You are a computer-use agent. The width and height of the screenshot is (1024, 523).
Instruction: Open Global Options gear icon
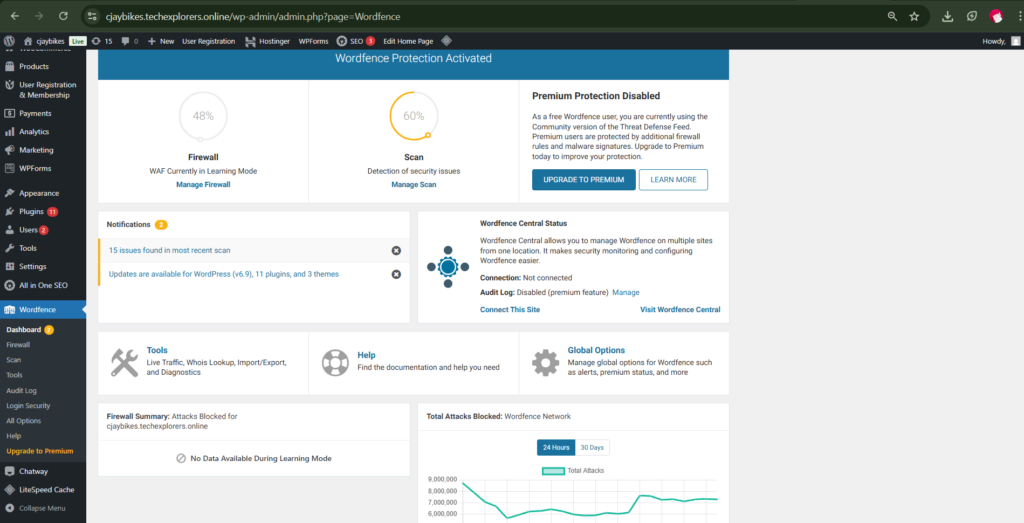545,362
